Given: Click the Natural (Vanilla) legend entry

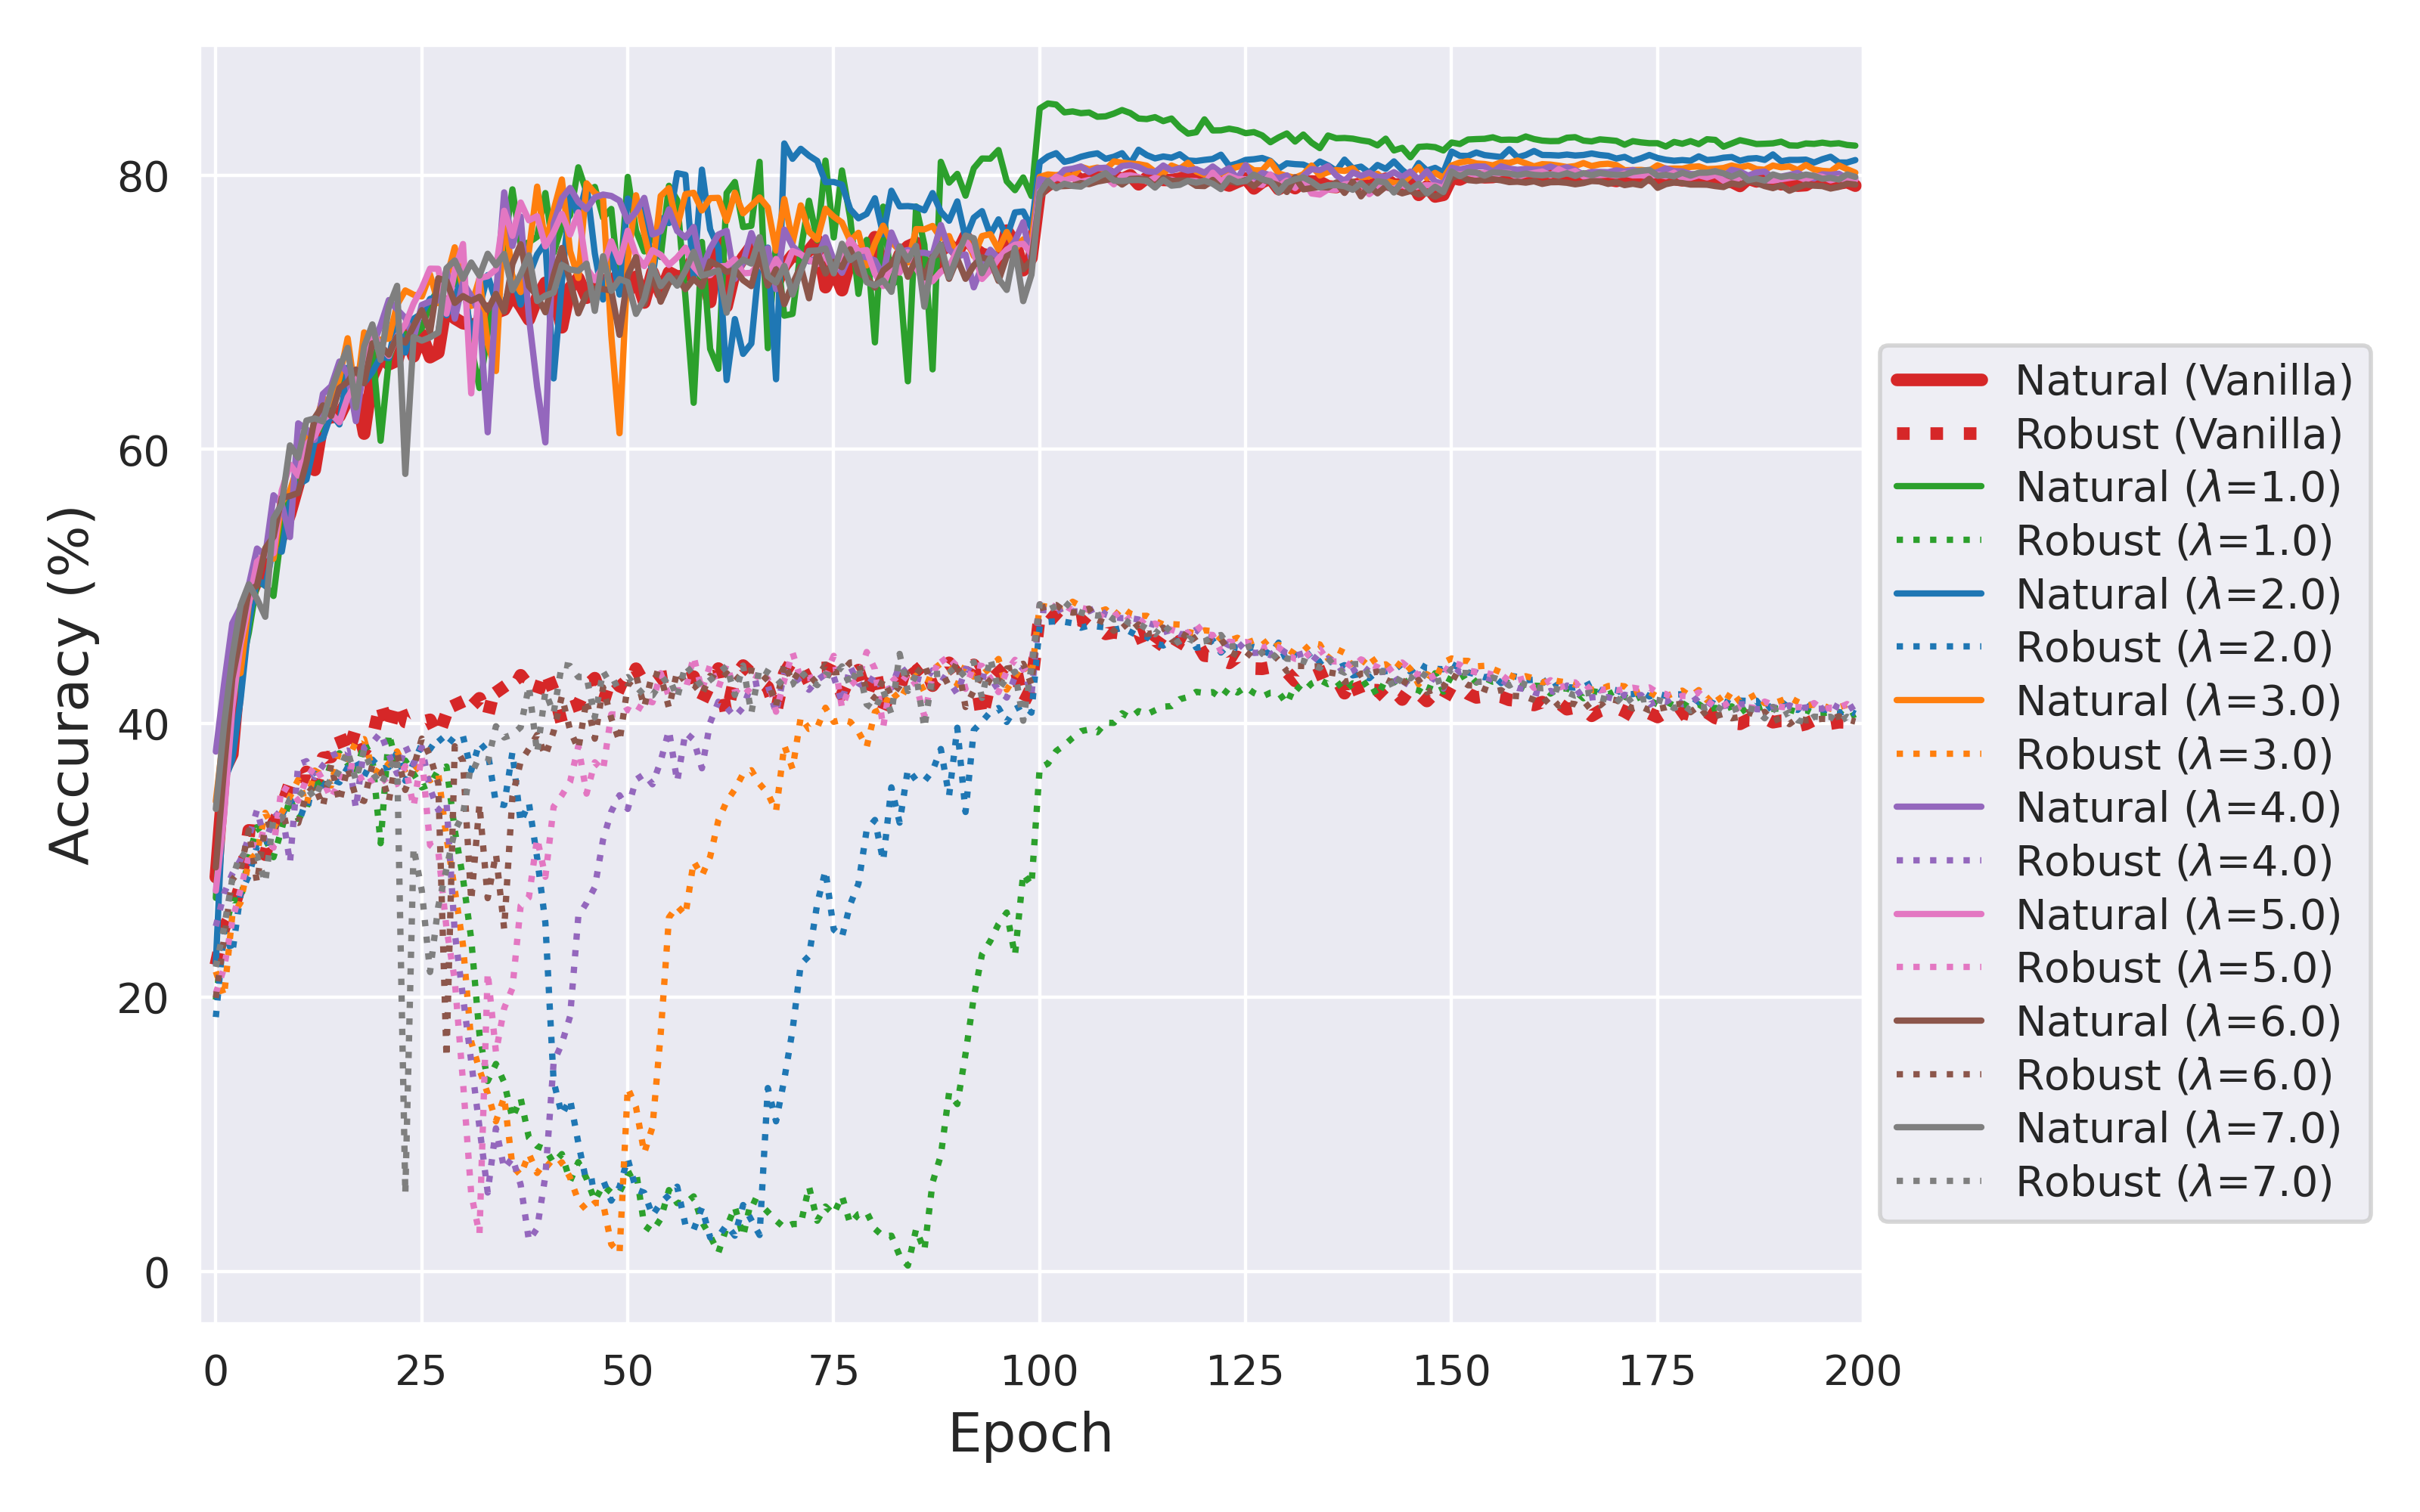Looking at the screenshot, I should click(x=2183, y=381).
